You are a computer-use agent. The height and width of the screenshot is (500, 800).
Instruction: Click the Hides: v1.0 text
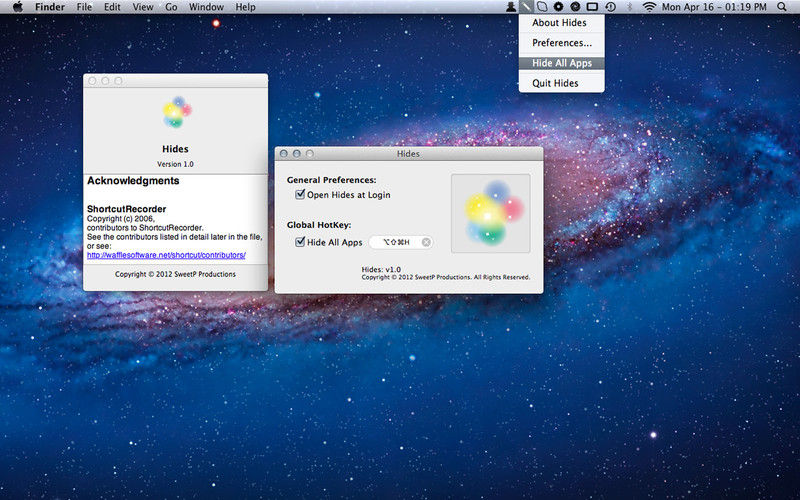381,269
